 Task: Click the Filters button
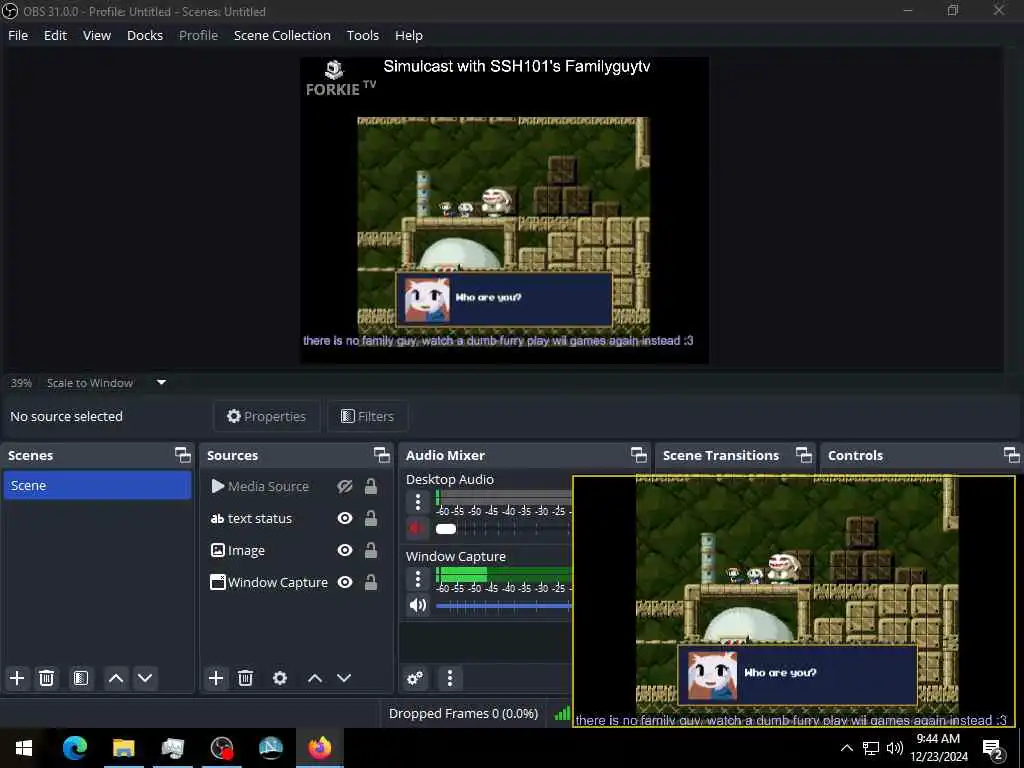click(368, 416)
